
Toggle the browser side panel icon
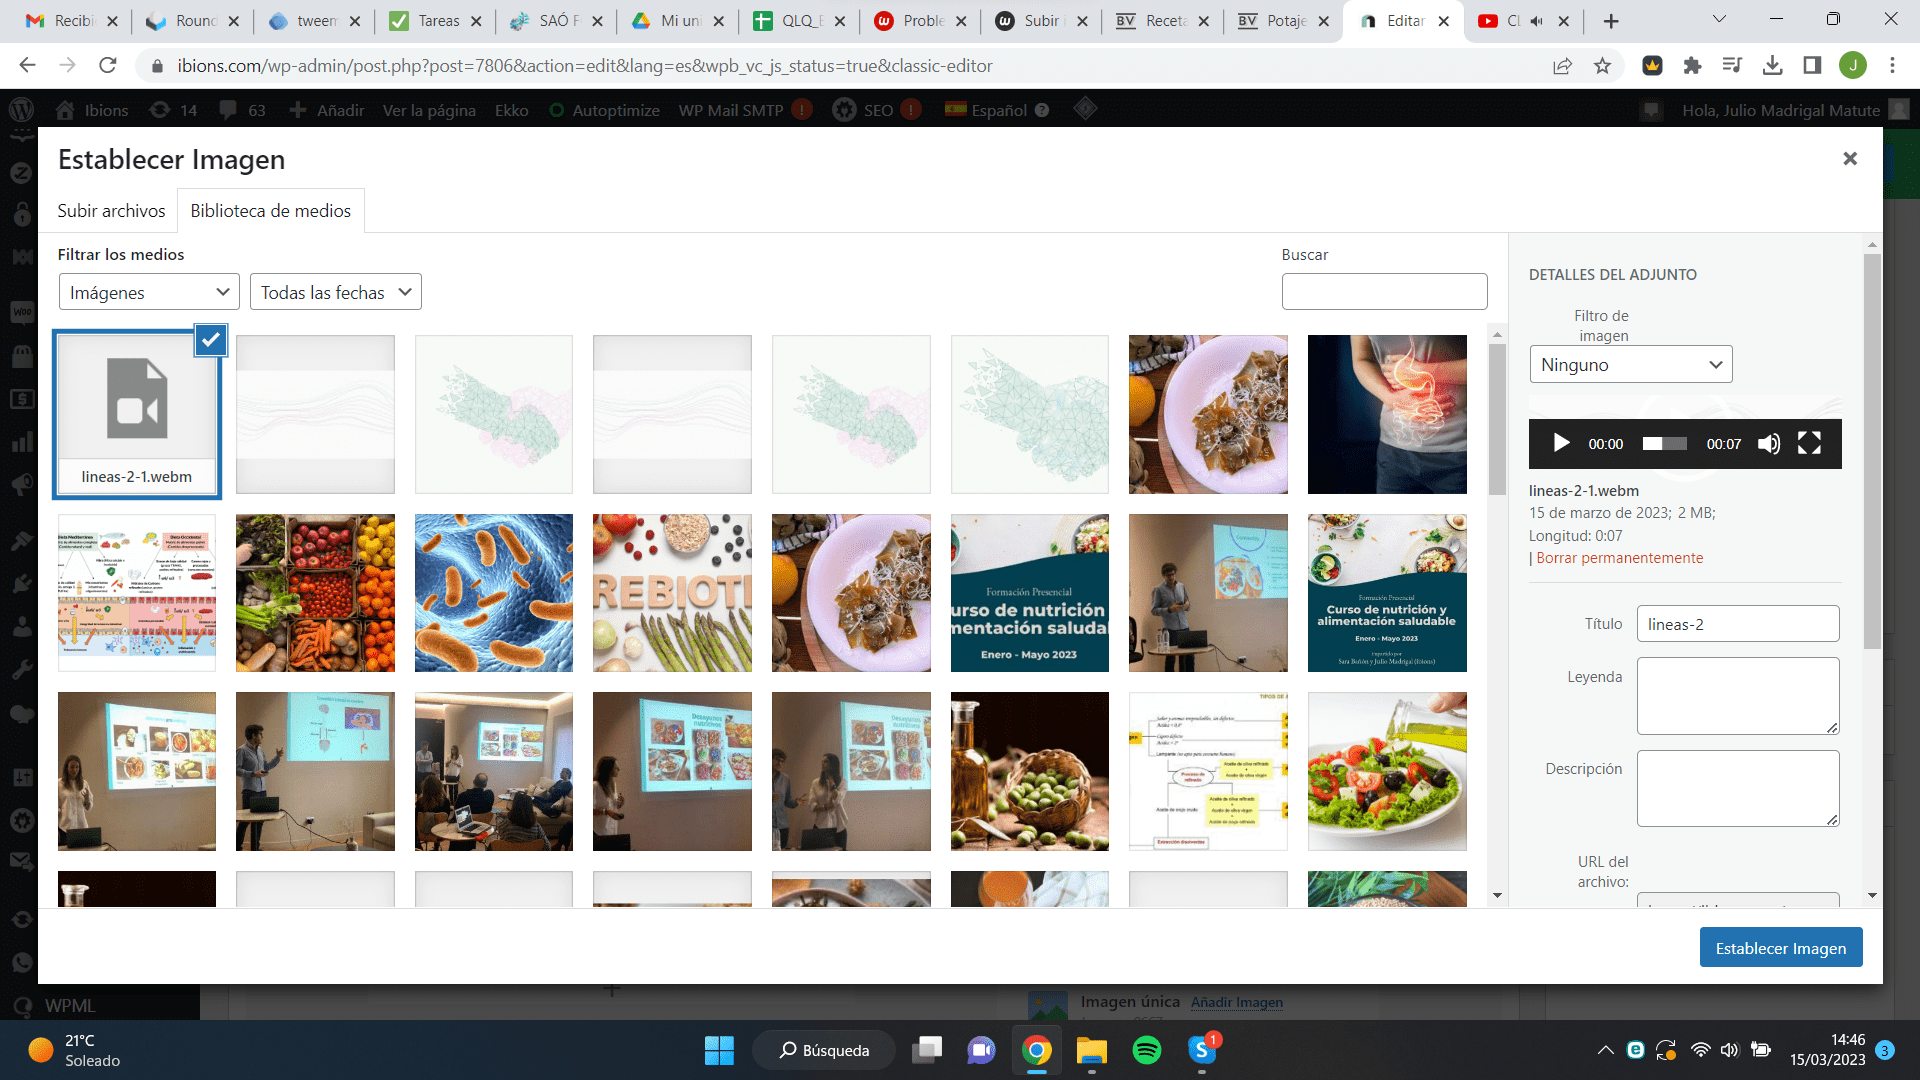(1812, 66)
